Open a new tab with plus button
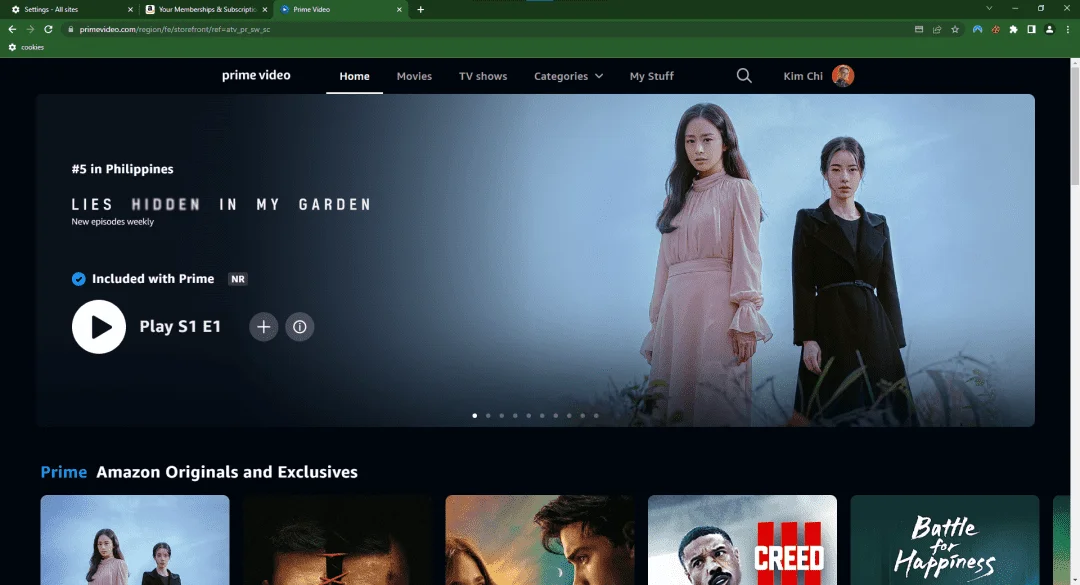Image resolution: width=1080 pixels, height=585 pixels. [x=420, y=10]
